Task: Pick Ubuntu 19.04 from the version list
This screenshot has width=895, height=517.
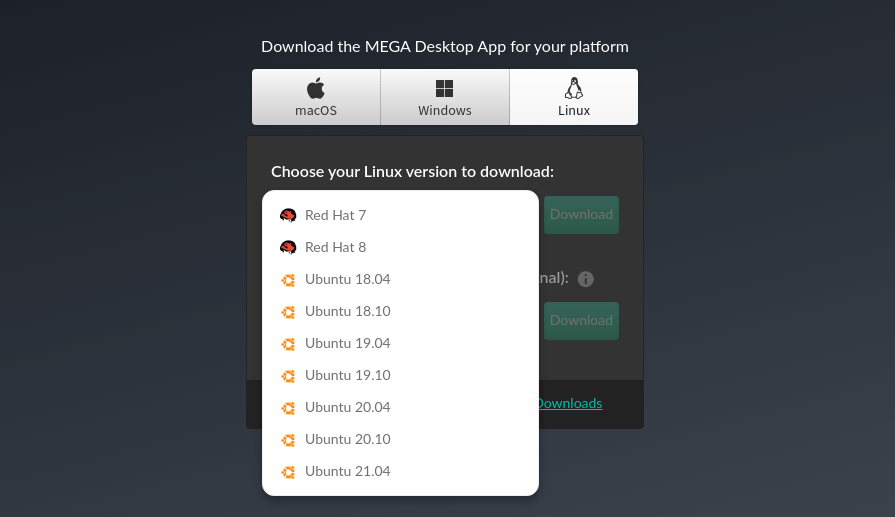Action: 347,343
